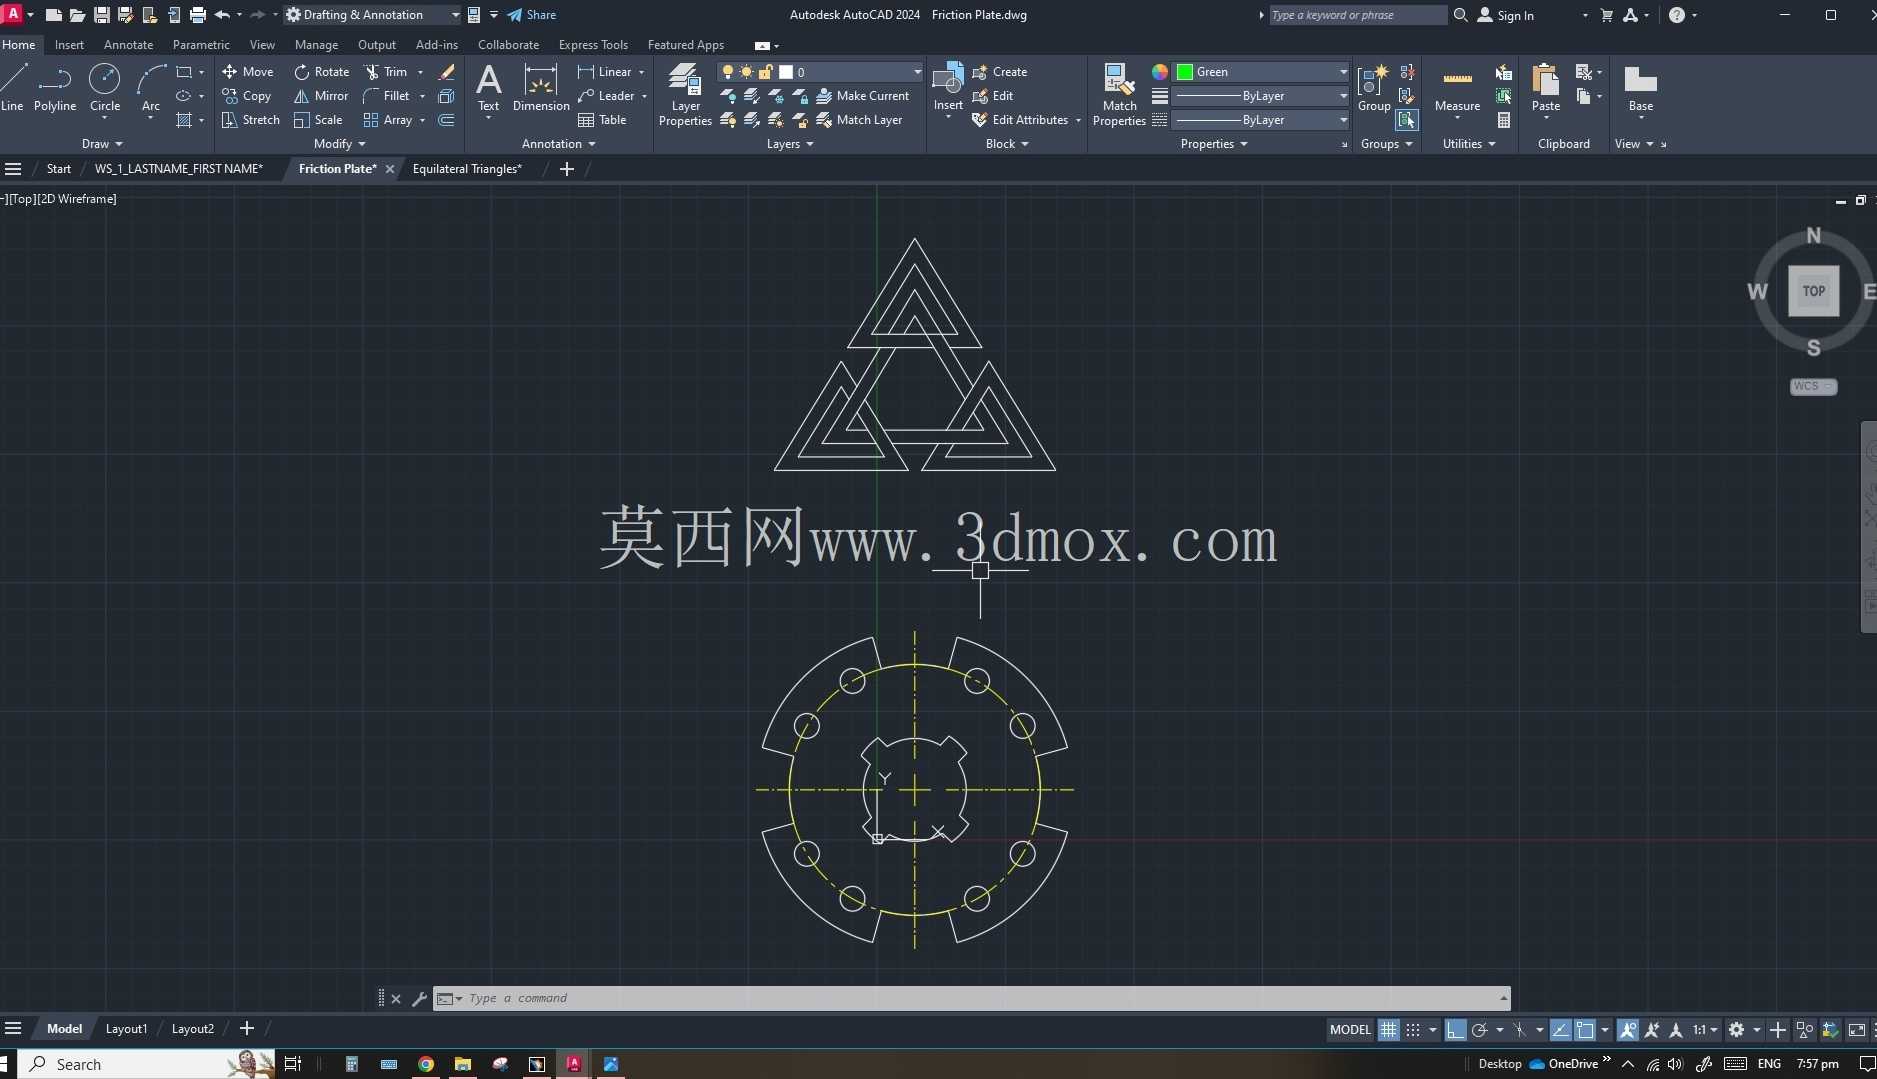Select the Dimension tool
This screenshot has width=1877, height=1079.
pos(540,88)
